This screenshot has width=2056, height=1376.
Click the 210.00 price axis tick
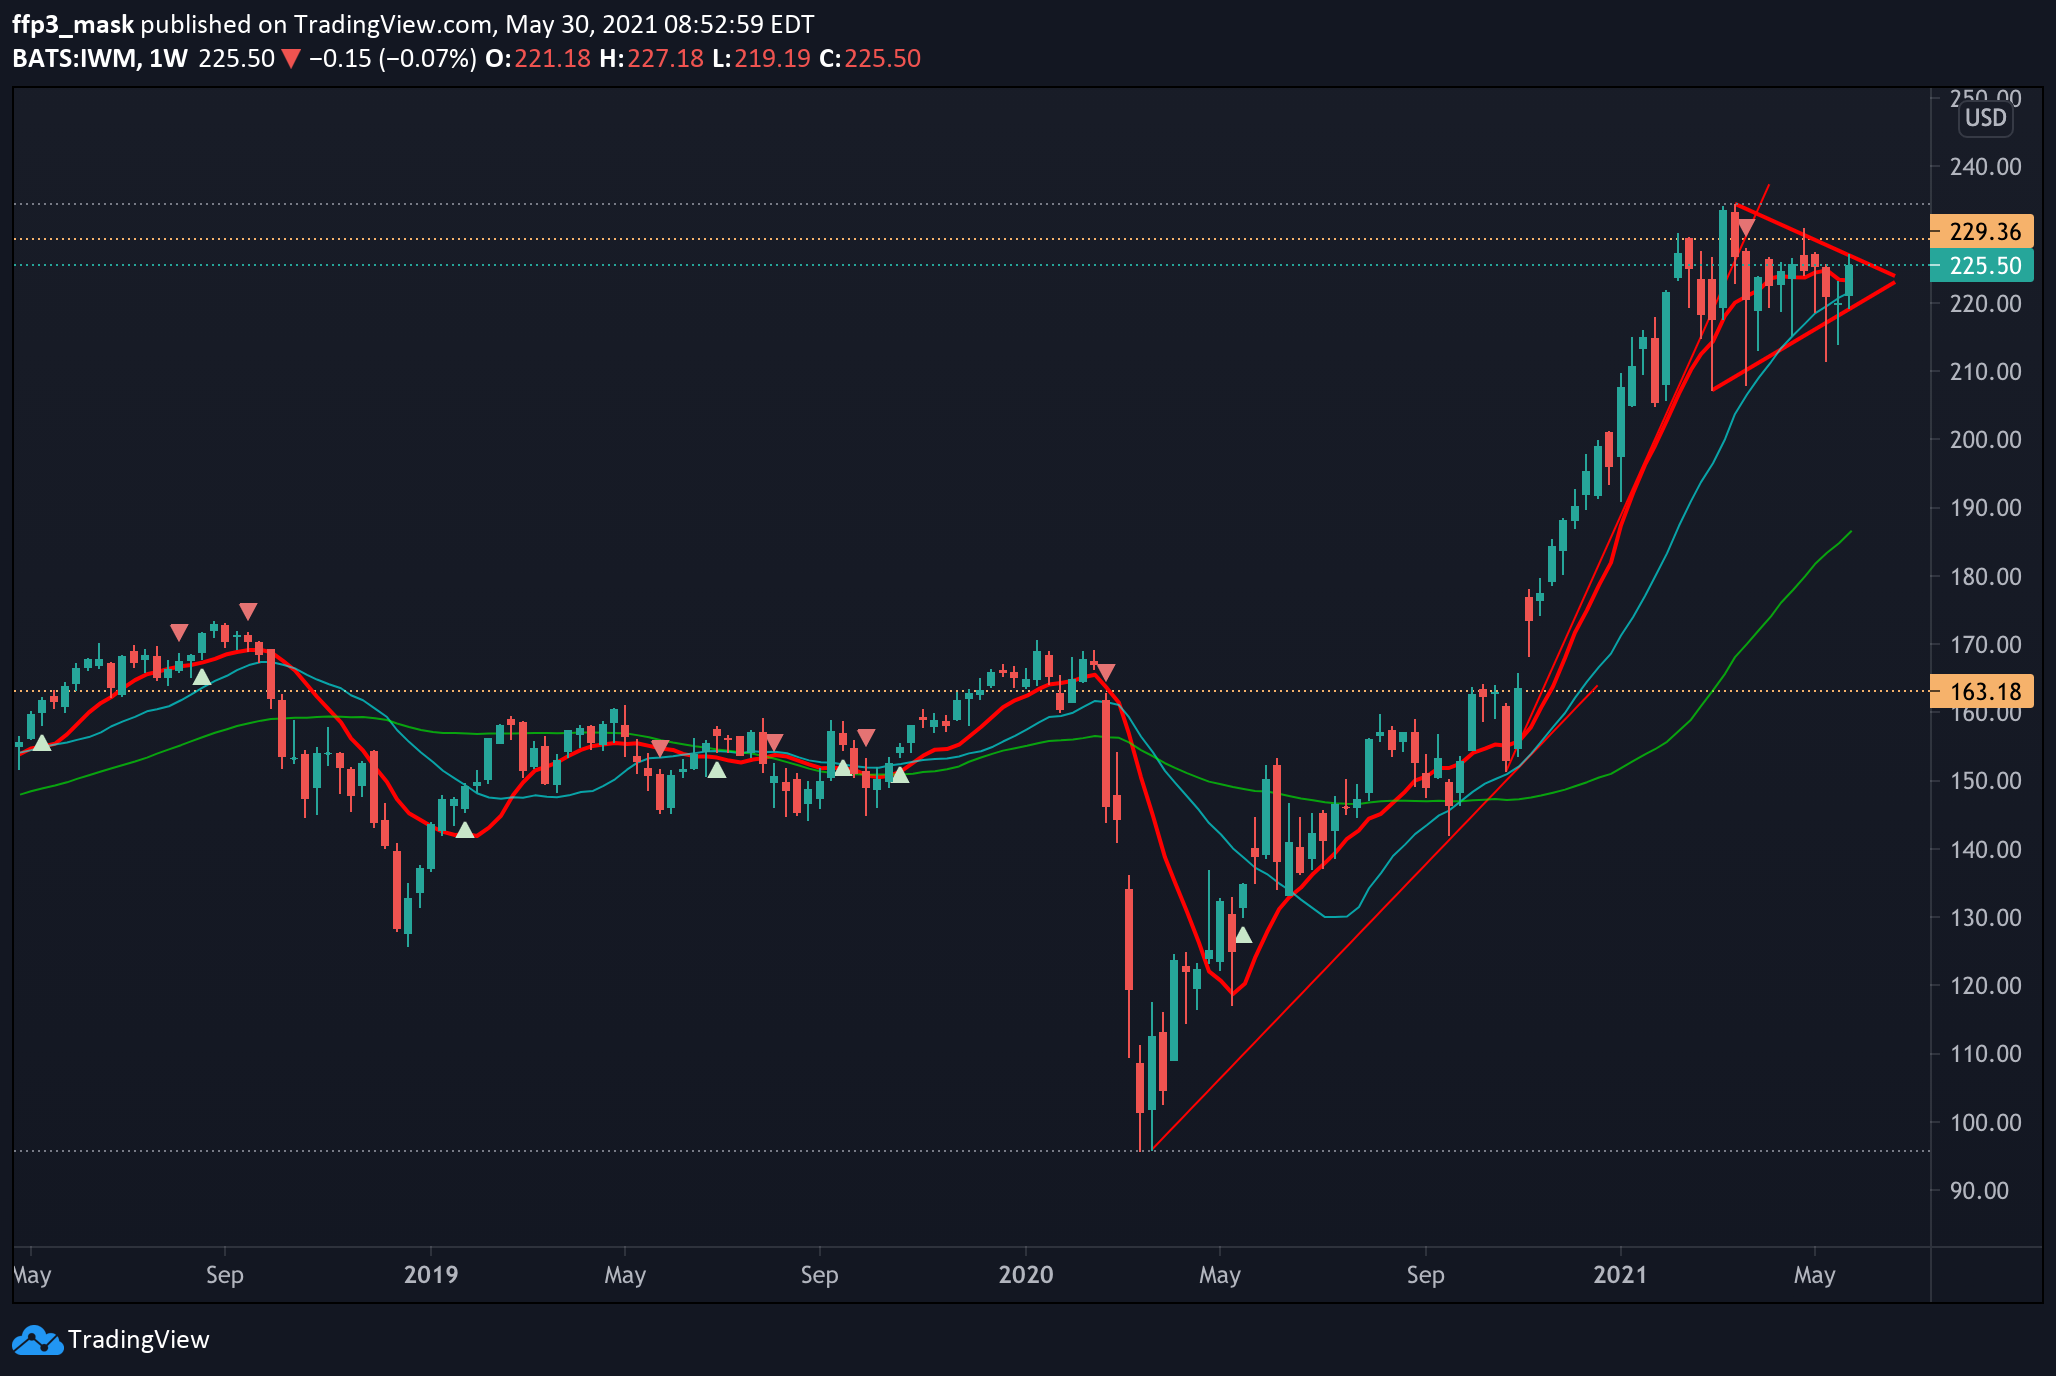(1985, 372)
